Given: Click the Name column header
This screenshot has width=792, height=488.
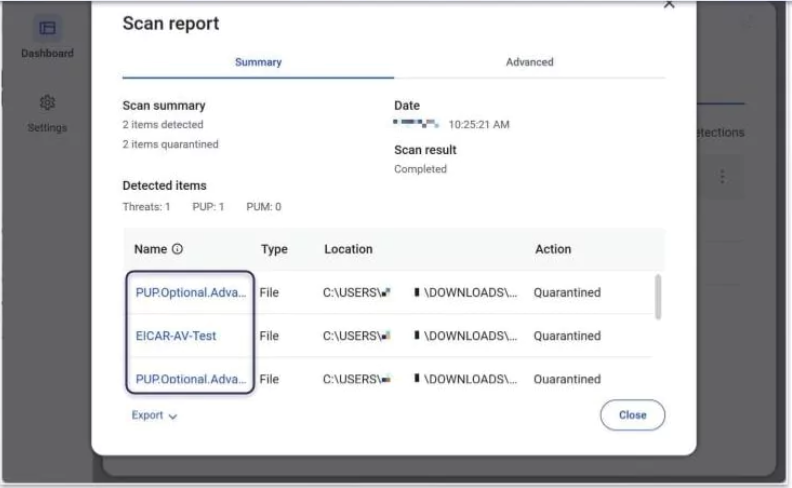Looking at the screenshot, I should 150,249.
